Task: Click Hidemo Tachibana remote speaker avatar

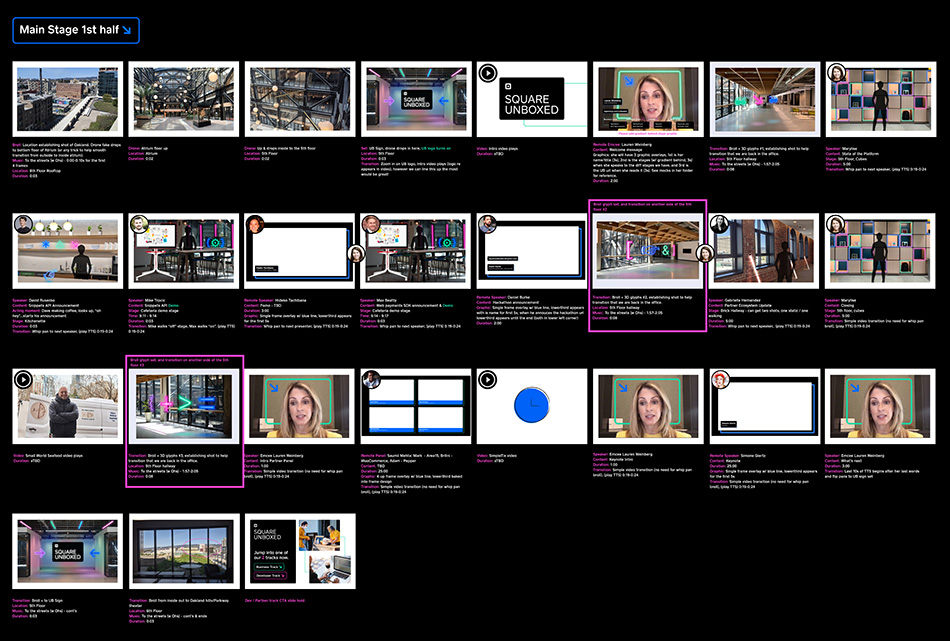Action: click(x=255, y=225)
